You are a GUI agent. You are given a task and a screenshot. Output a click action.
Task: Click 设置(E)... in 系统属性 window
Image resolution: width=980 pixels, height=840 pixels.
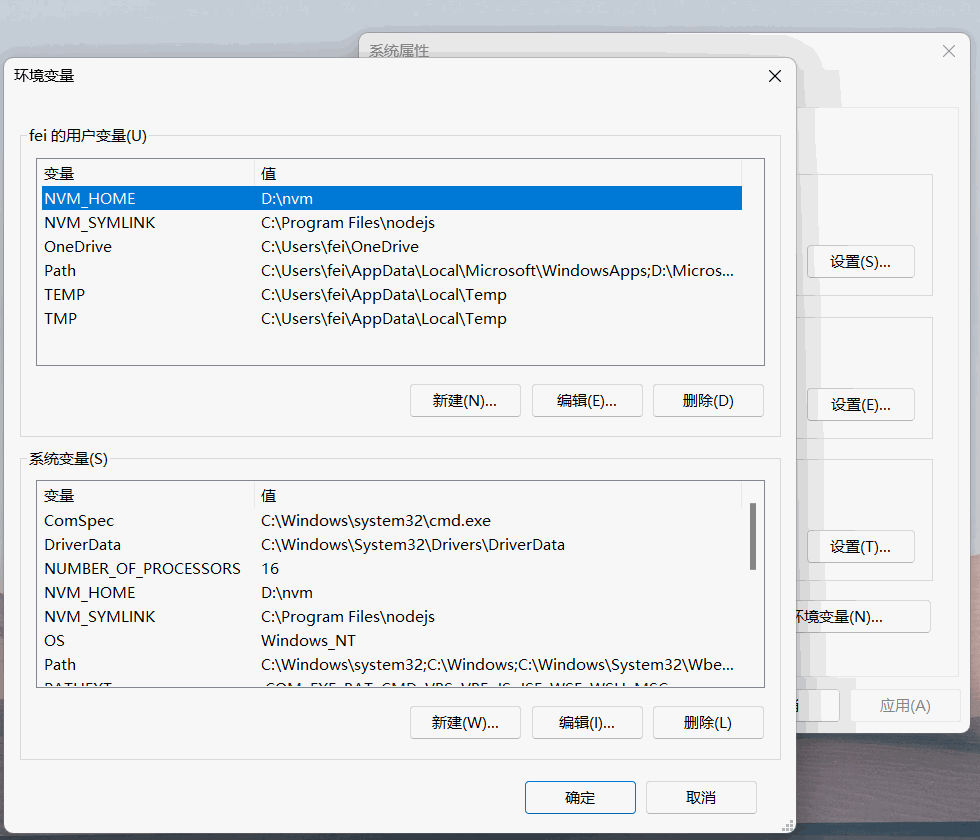[x=861, y=404]
